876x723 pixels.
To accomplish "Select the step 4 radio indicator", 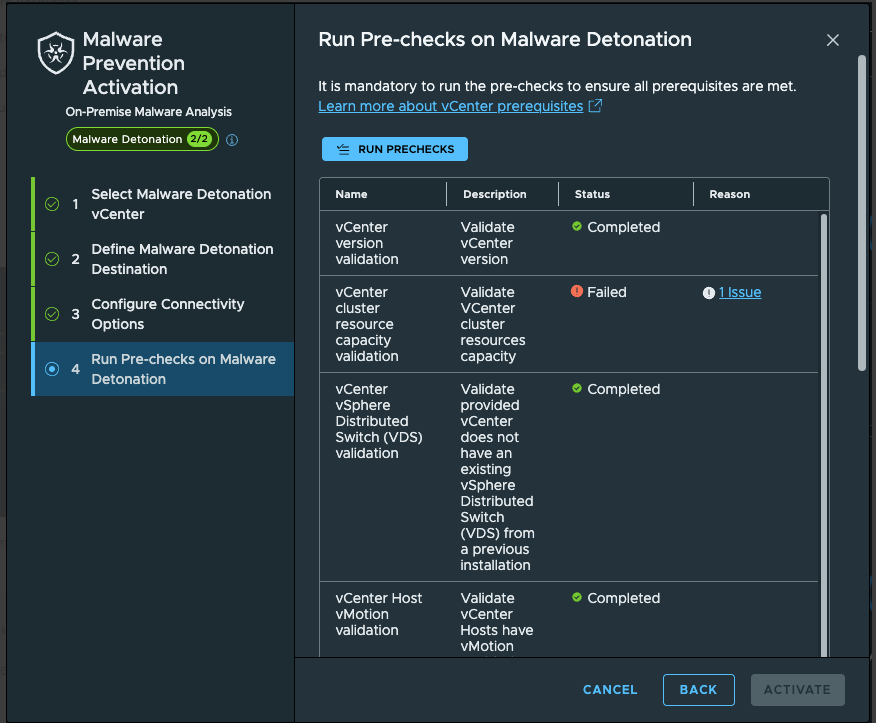I will point(52,369).
